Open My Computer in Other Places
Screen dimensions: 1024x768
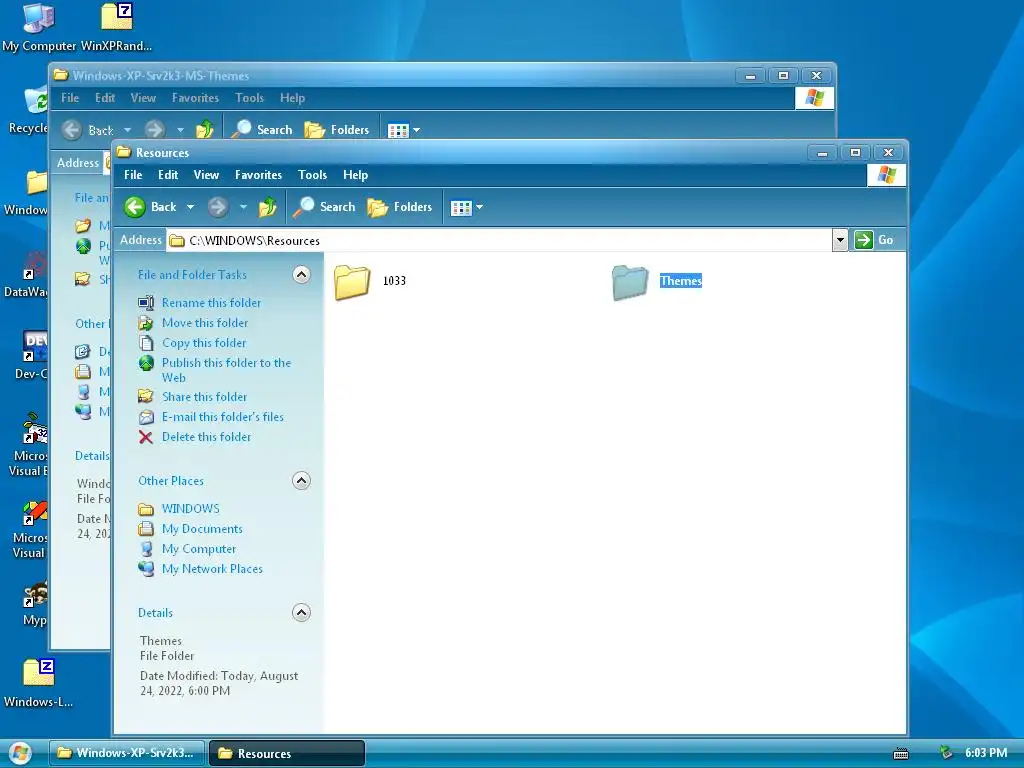pos(199,549)
